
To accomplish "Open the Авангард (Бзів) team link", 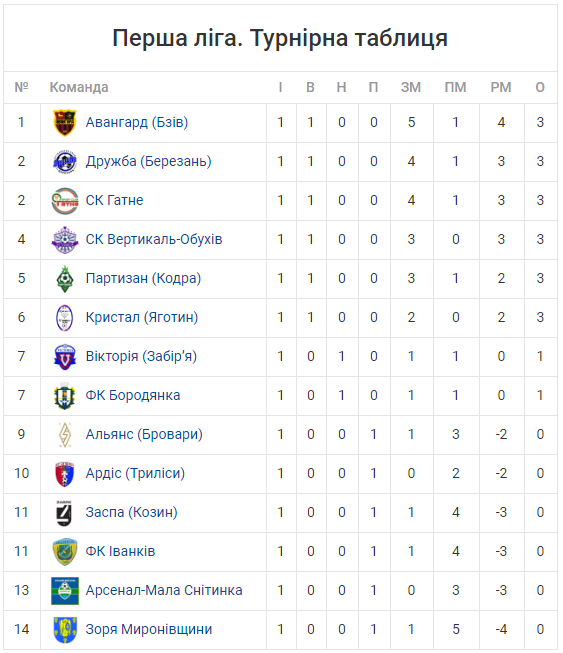I will point(137,122).
